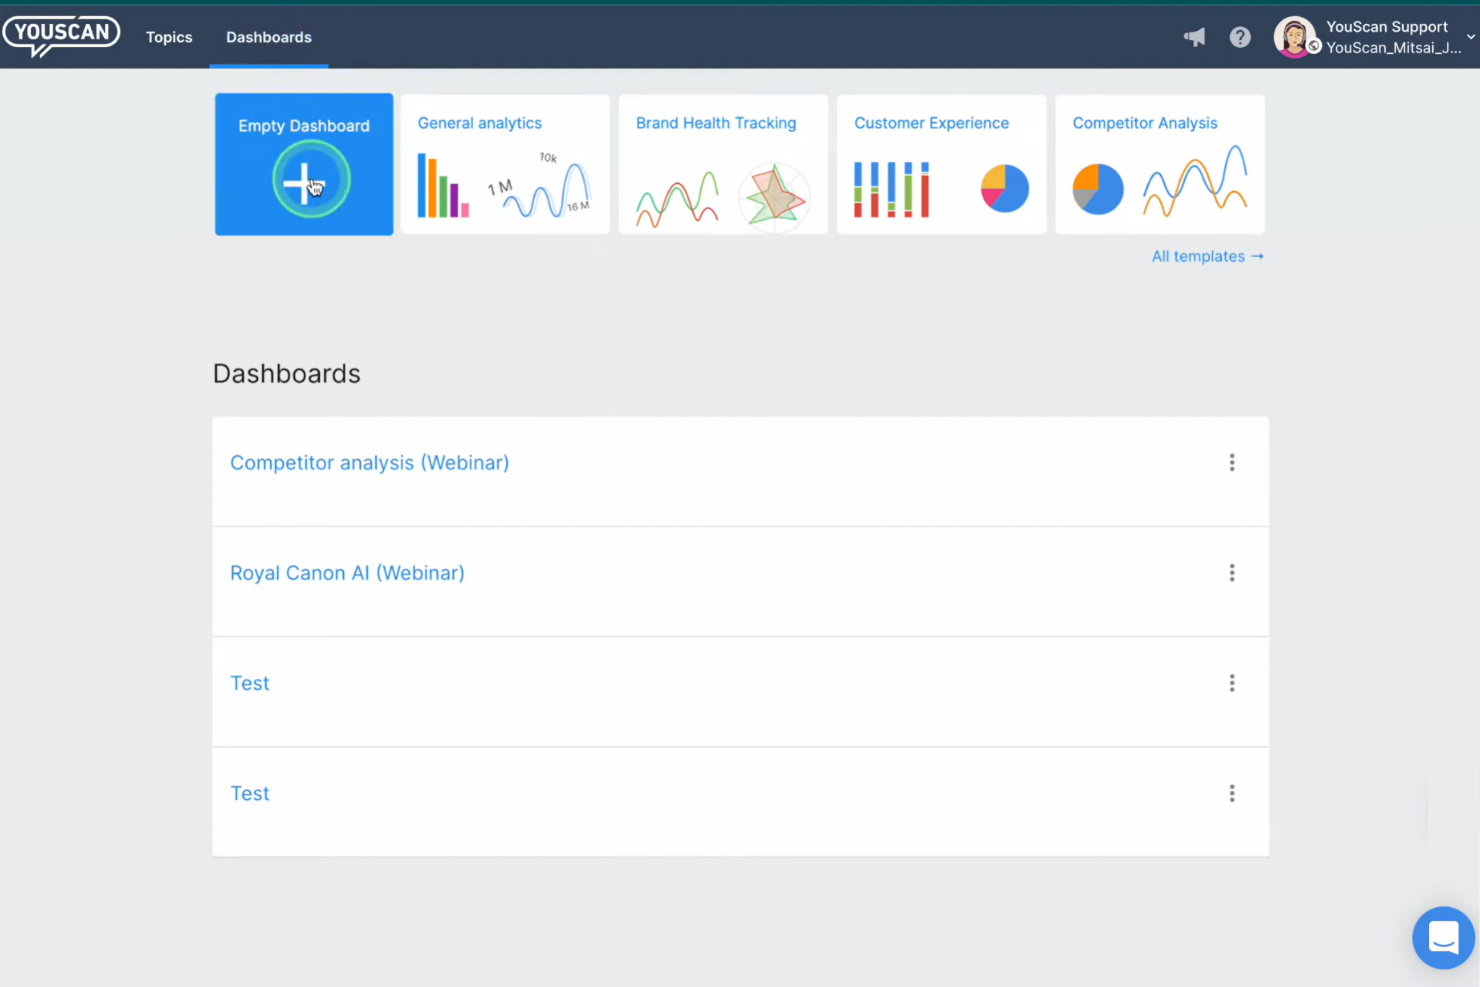Open the Intercom chat bubble
1480x987 pixels.
tap(1443, 937)
